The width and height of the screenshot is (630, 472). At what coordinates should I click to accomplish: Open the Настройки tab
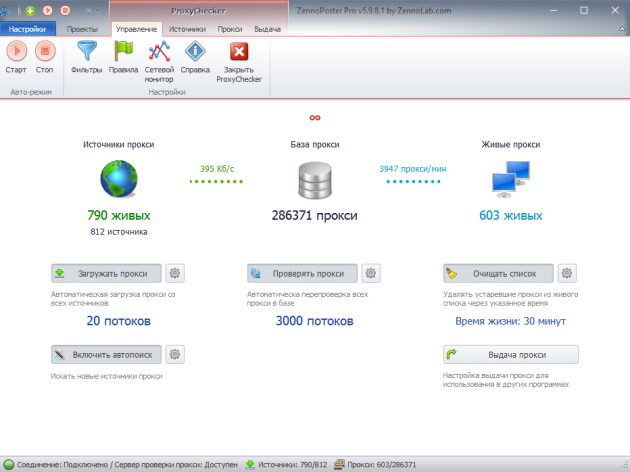[28, 30]
